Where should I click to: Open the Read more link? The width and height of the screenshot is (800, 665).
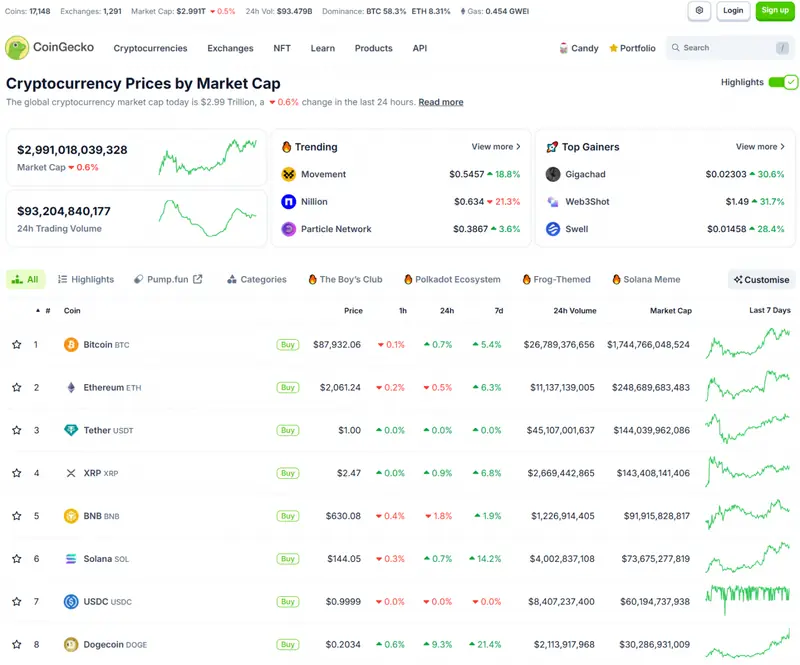point(441,102)
